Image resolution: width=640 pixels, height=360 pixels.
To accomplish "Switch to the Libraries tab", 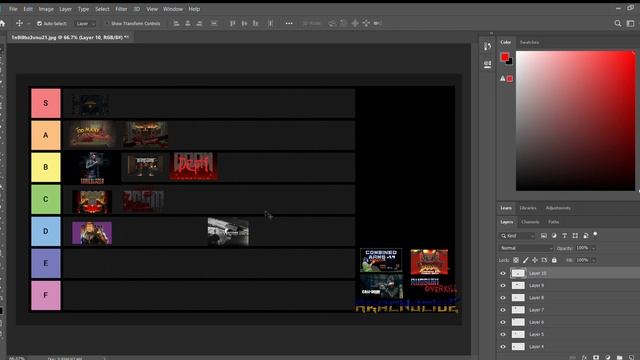I will pyautogui.click(x=528, y=208).
